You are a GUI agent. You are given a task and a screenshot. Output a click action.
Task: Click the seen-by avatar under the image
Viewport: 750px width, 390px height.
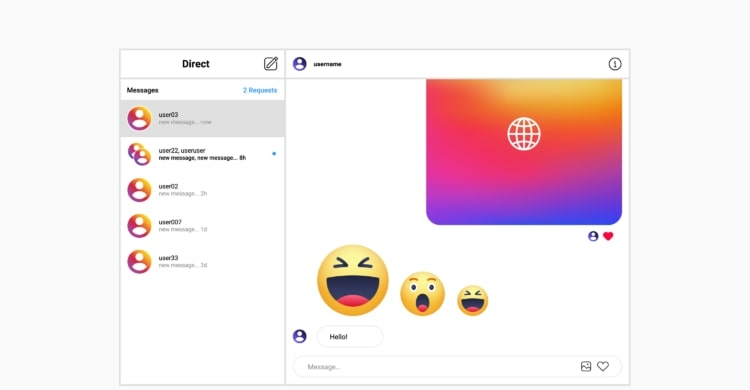click(593, 236)
